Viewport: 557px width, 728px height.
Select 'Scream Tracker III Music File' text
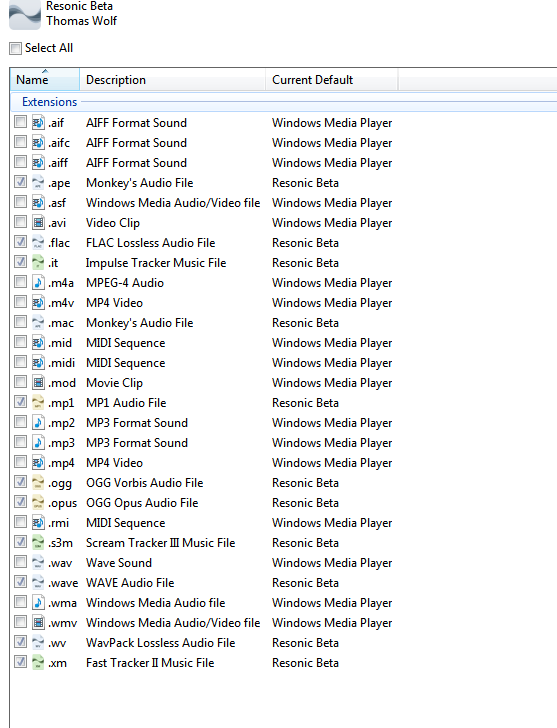click(x=161, y=543)
